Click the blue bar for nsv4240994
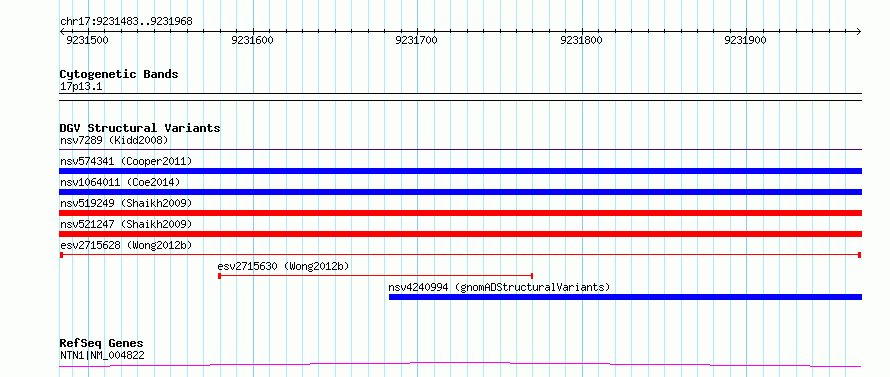Image resolution: width=890 pixels, height=377 pixels. (625, 297)
